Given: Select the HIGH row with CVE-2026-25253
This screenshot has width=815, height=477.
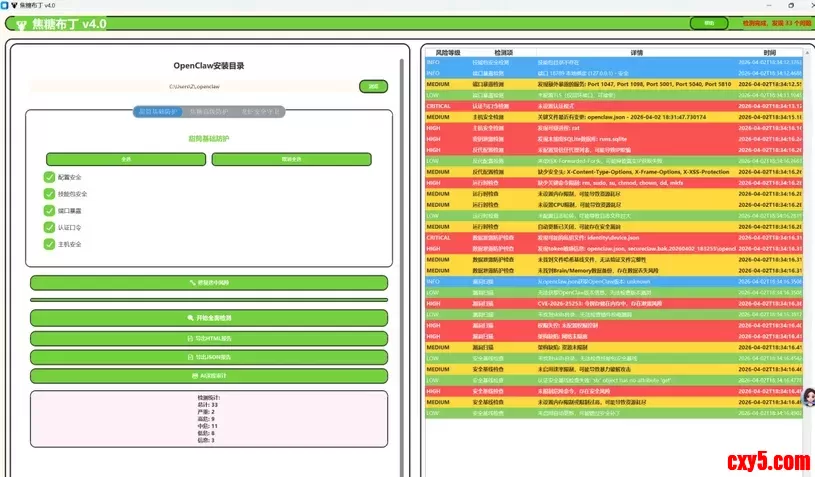Looking at the screenshot, I should pyautogui.click(x=614, y=303).
